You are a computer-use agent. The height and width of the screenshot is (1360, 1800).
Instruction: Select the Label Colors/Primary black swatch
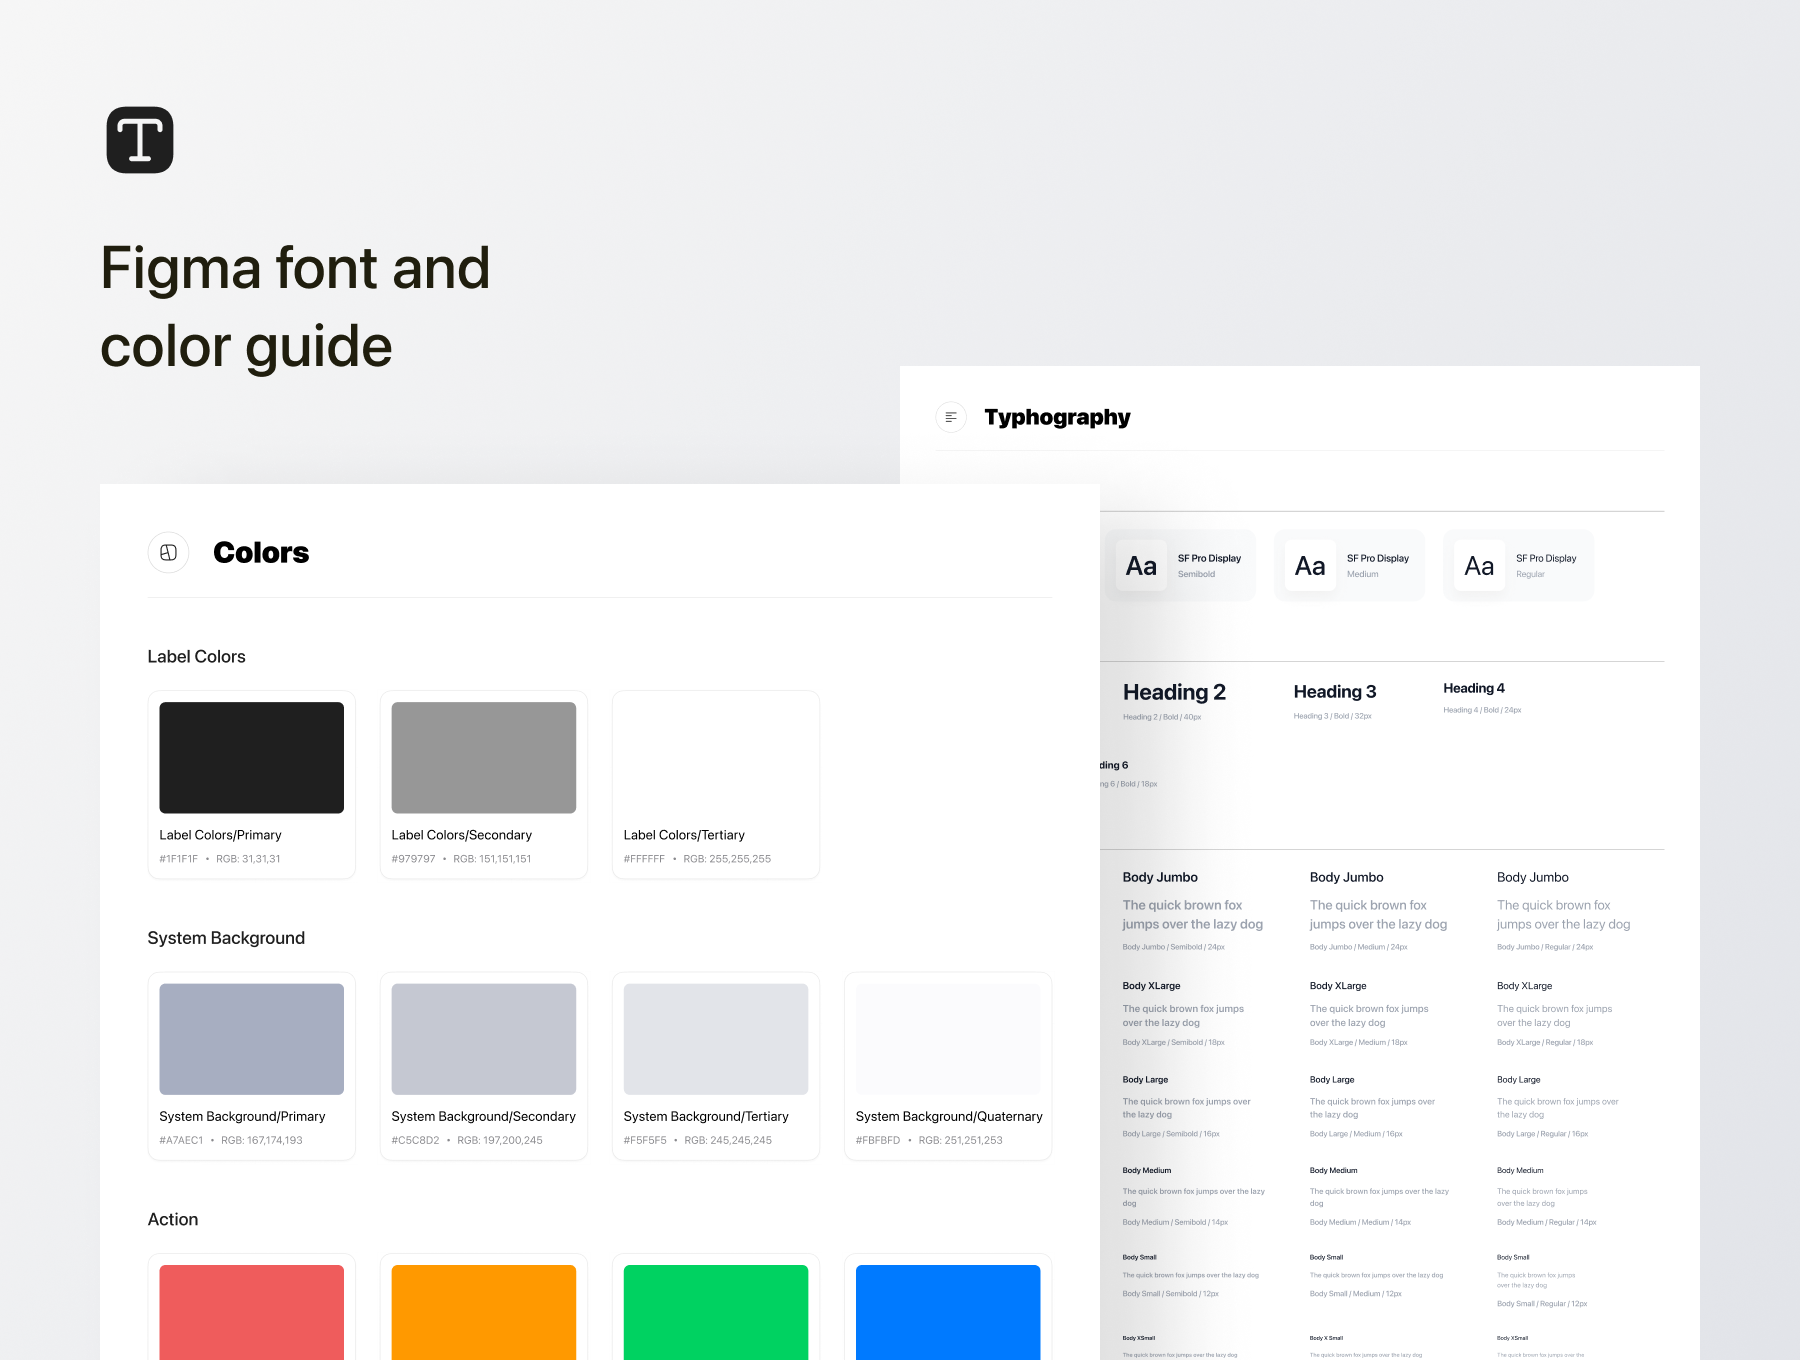[x=251, y=757]
